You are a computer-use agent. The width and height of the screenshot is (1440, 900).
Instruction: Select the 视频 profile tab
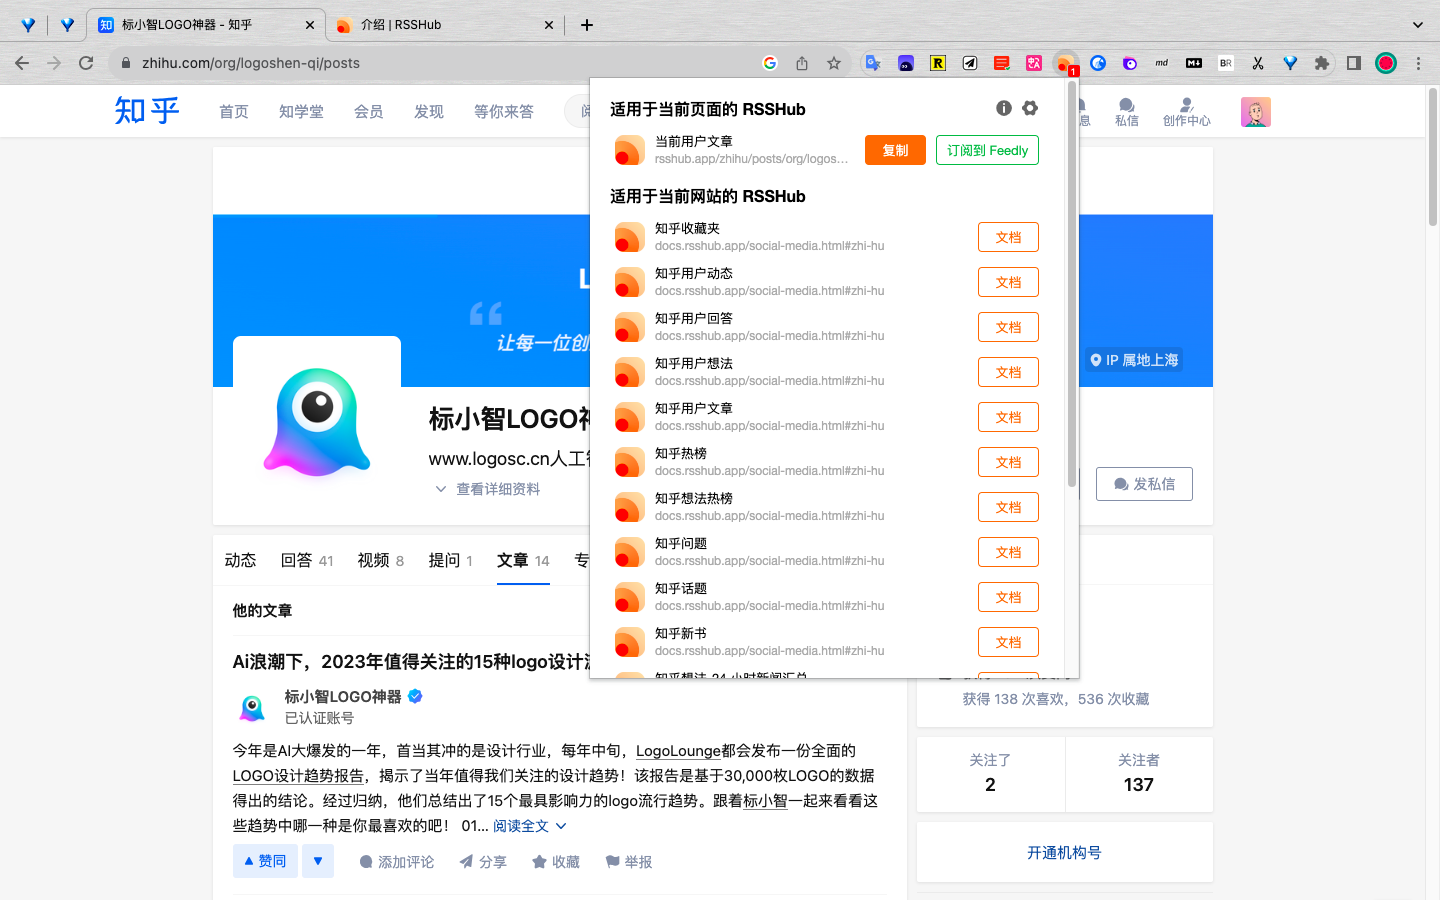(x=381, y=560)
